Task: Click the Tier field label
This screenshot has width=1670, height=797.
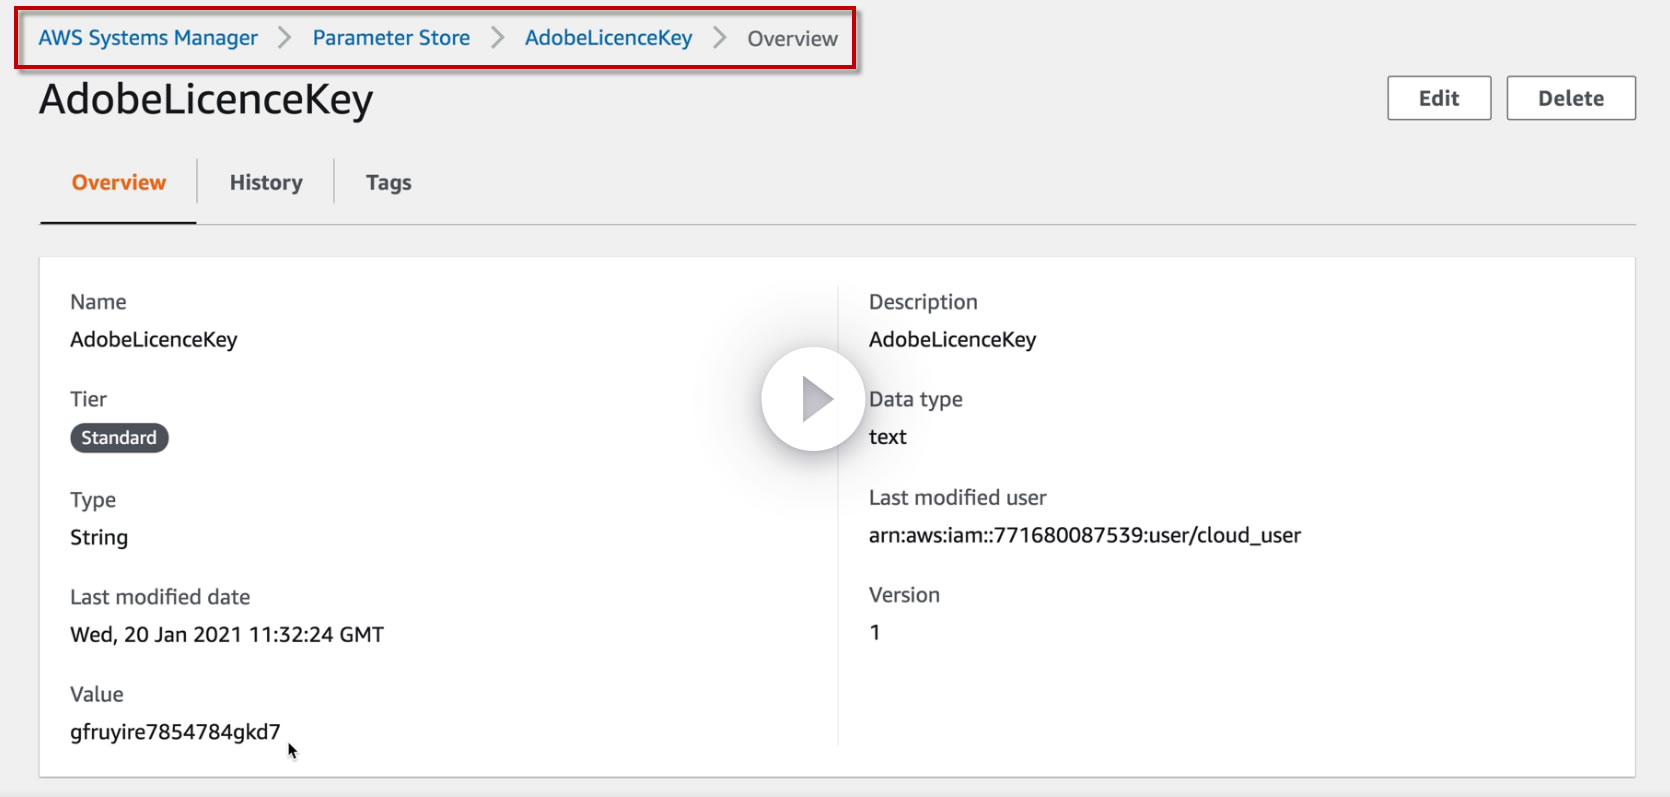Action: click(x=88, y=399)
